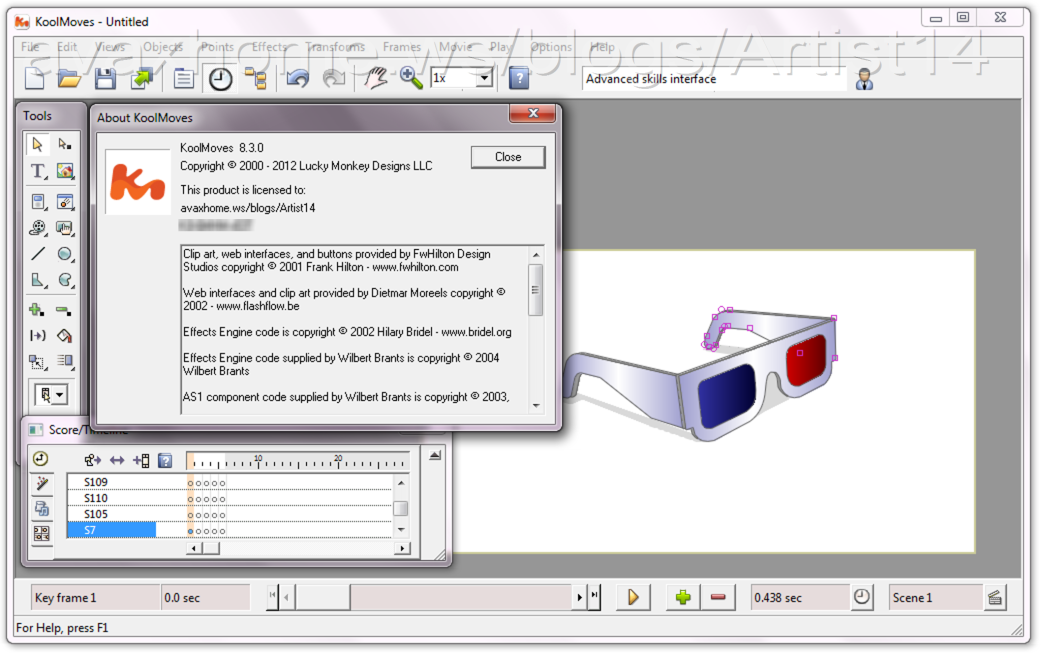Save the movie with the floppy disk icon

(105, 78)
